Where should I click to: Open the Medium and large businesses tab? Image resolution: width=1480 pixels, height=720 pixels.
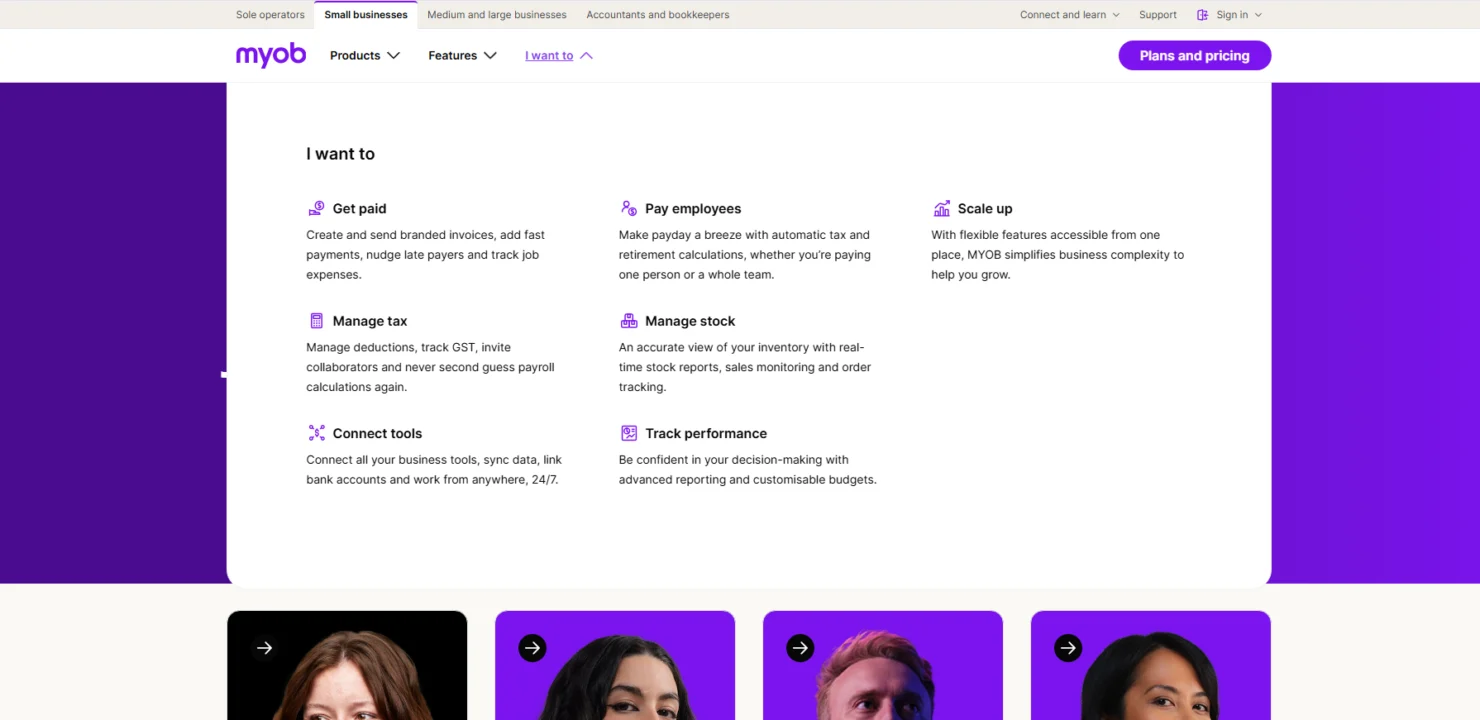tap(496, 14)
